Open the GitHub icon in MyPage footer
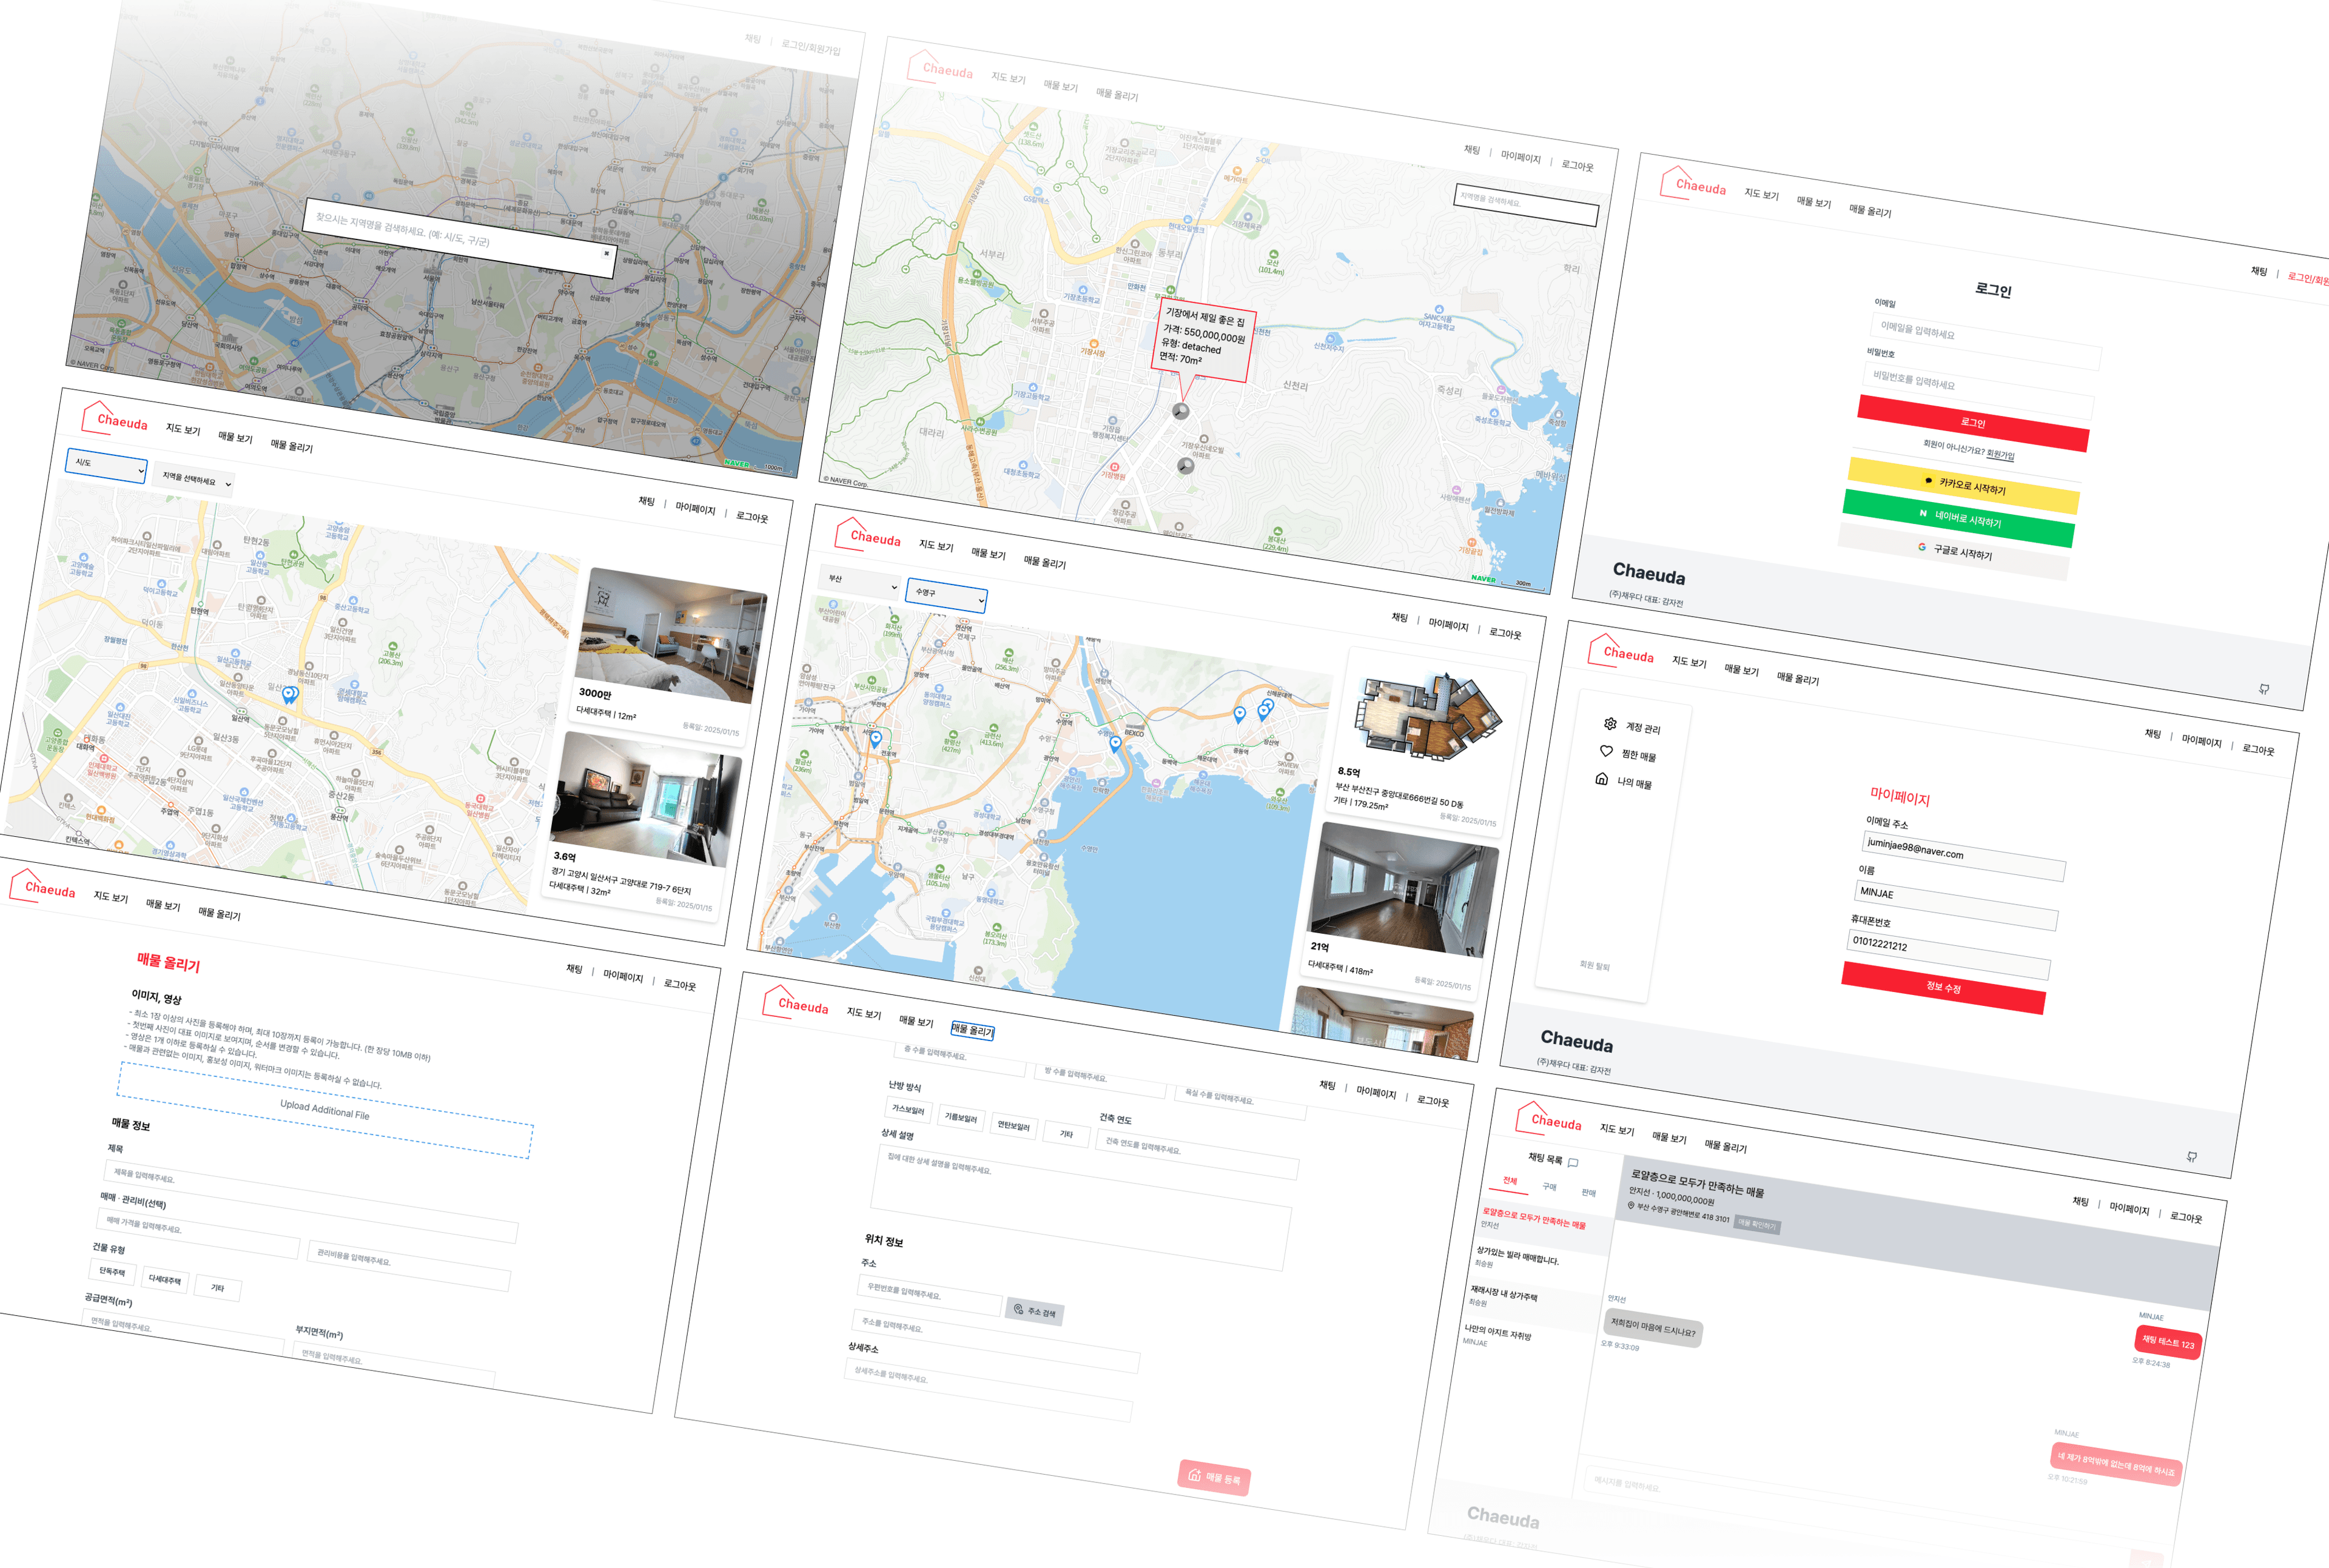Screen dimensions: 2329x1568 [2192, 1156]
